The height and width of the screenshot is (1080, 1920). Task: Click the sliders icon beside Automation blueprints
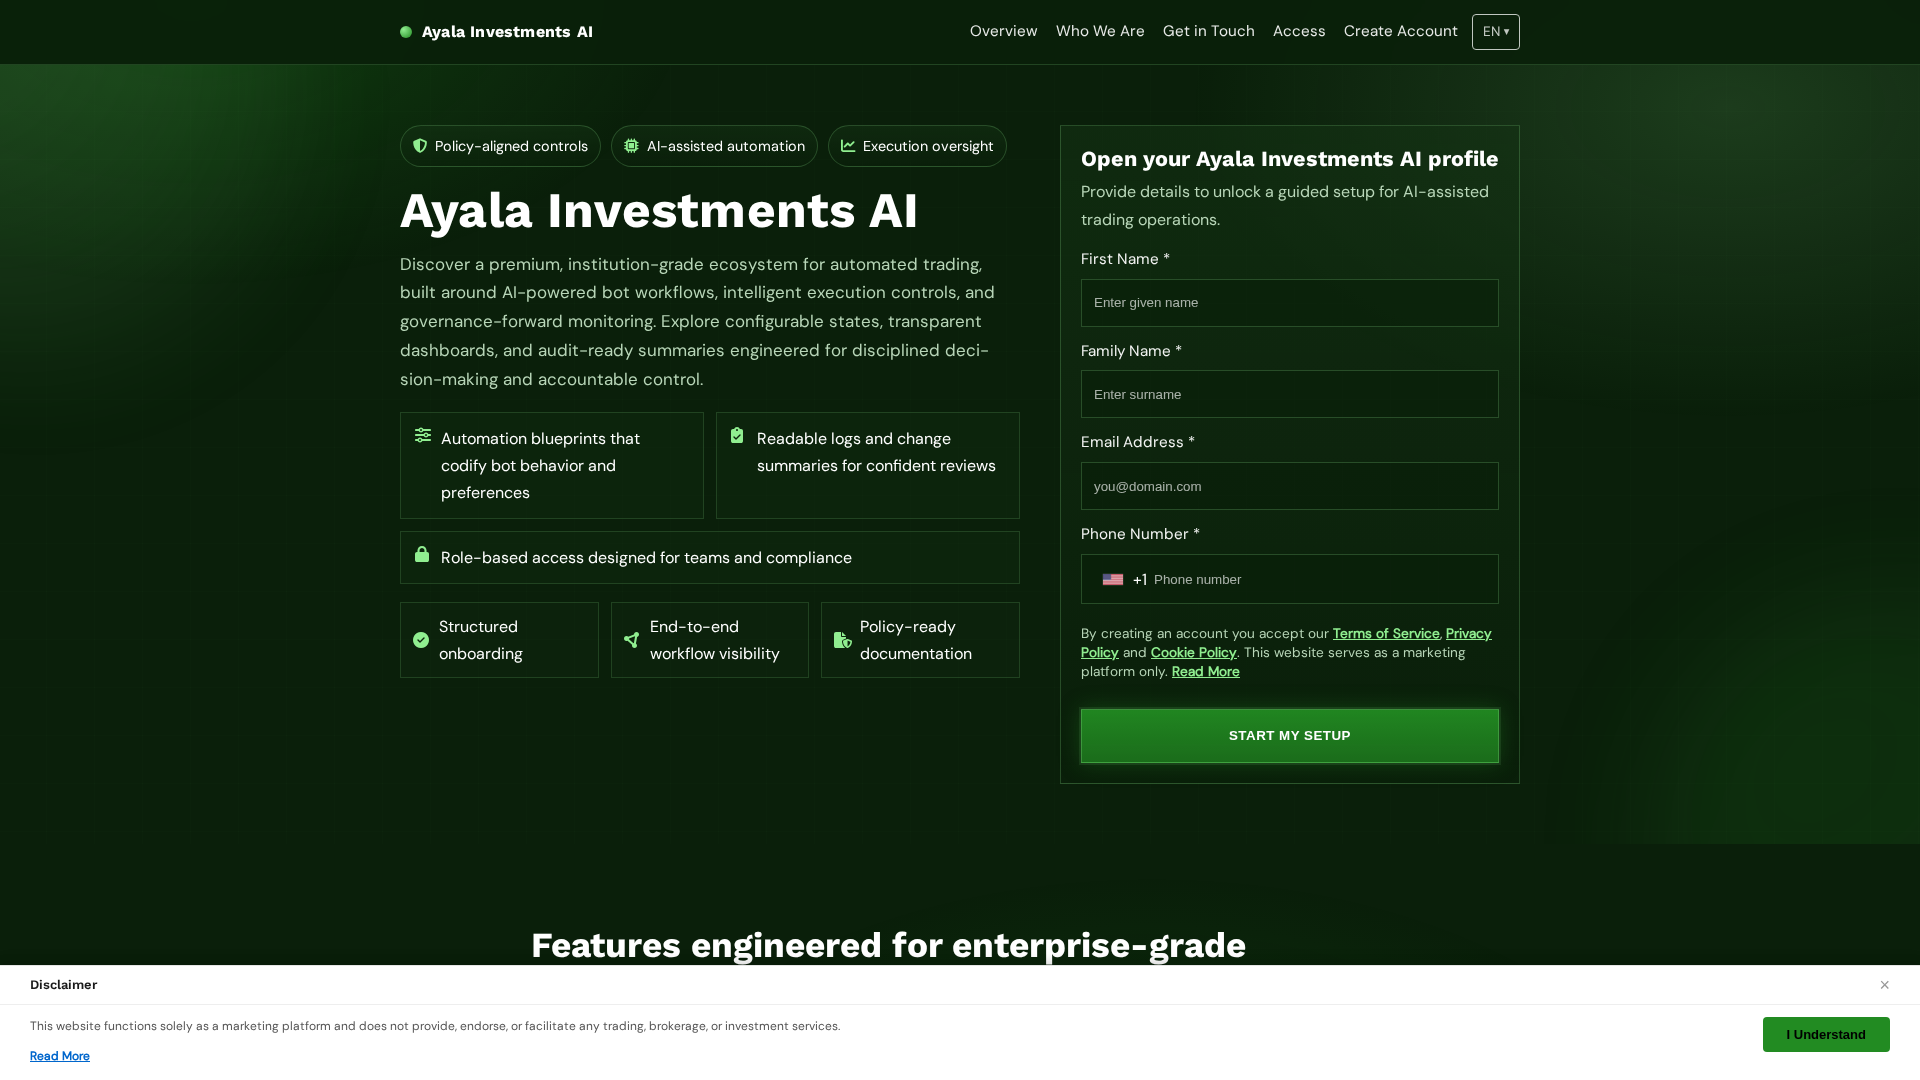423,435
